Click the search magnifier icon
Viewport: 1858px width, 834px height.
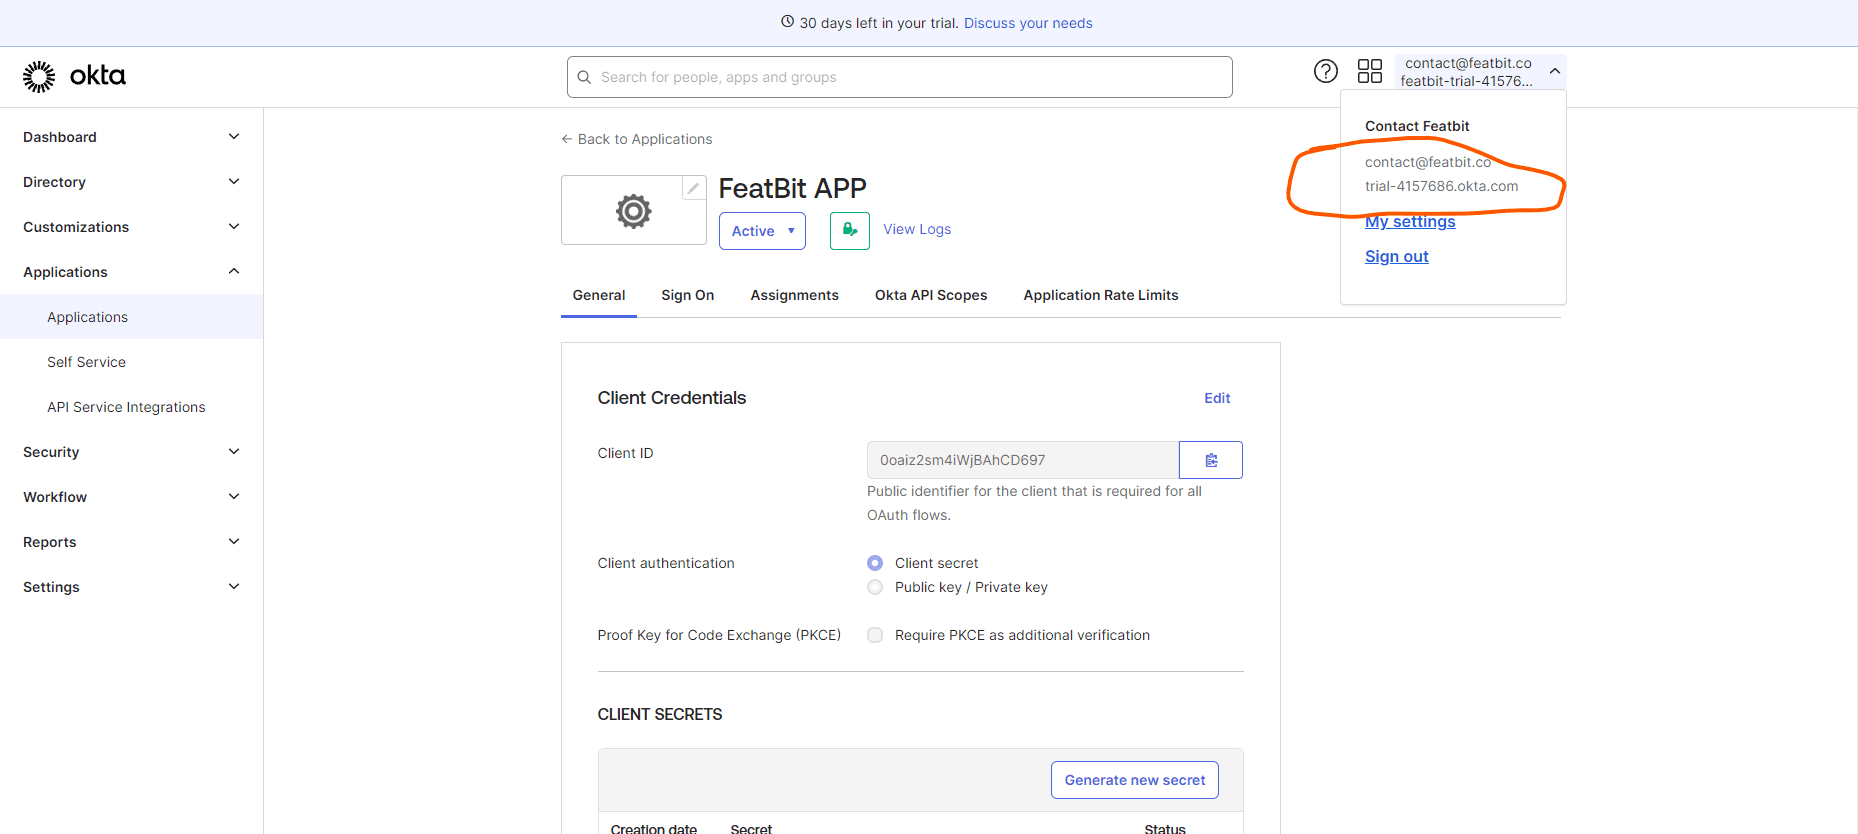pos(584,77)
